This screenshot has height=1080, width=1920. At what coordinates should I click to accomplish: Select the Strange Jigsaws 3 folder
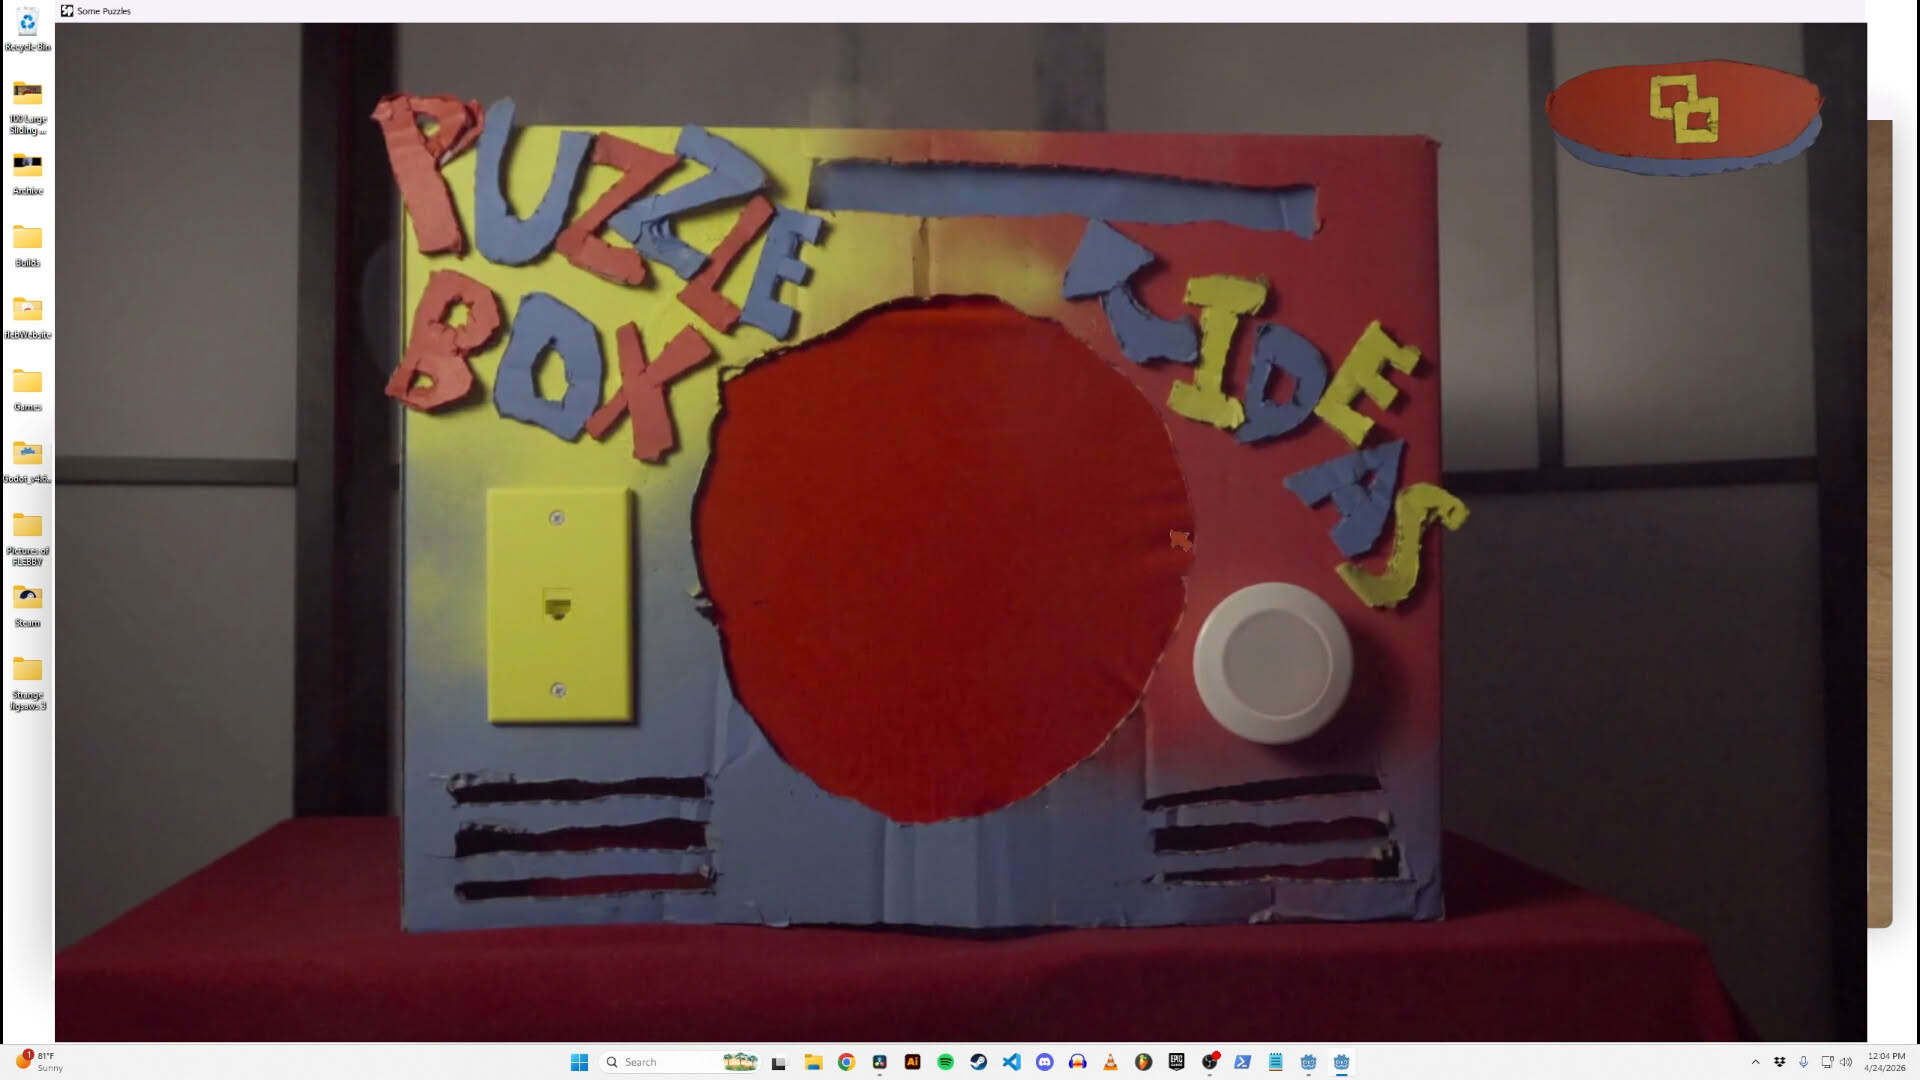pos(27,683)
